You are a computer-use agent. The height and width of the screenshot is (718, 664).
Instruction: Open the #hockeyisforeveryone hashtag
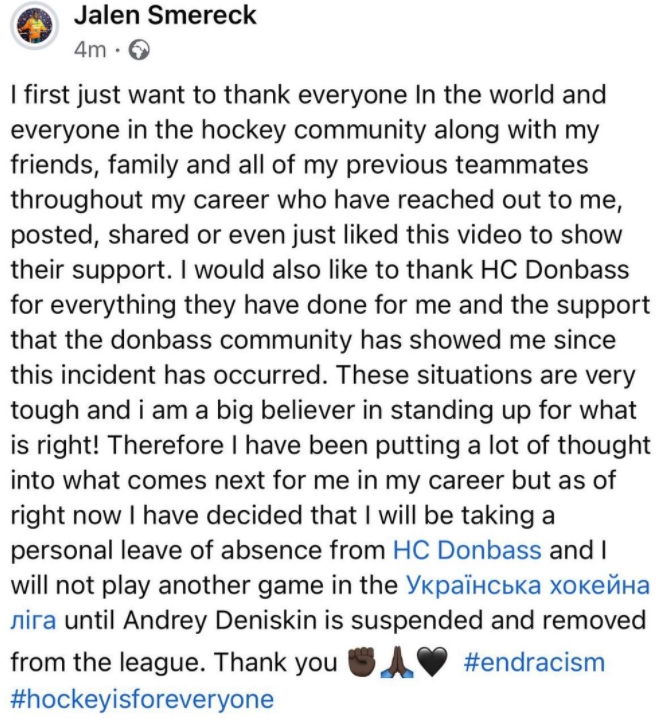tap(142, 699)
